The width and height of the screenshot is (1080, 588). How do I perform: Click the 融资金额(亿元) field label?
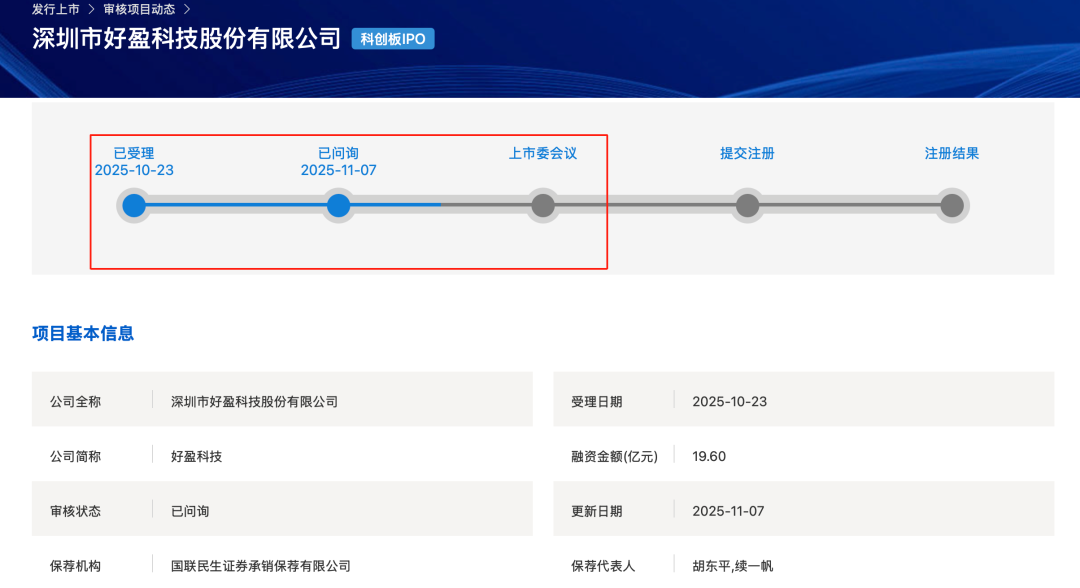614,456
